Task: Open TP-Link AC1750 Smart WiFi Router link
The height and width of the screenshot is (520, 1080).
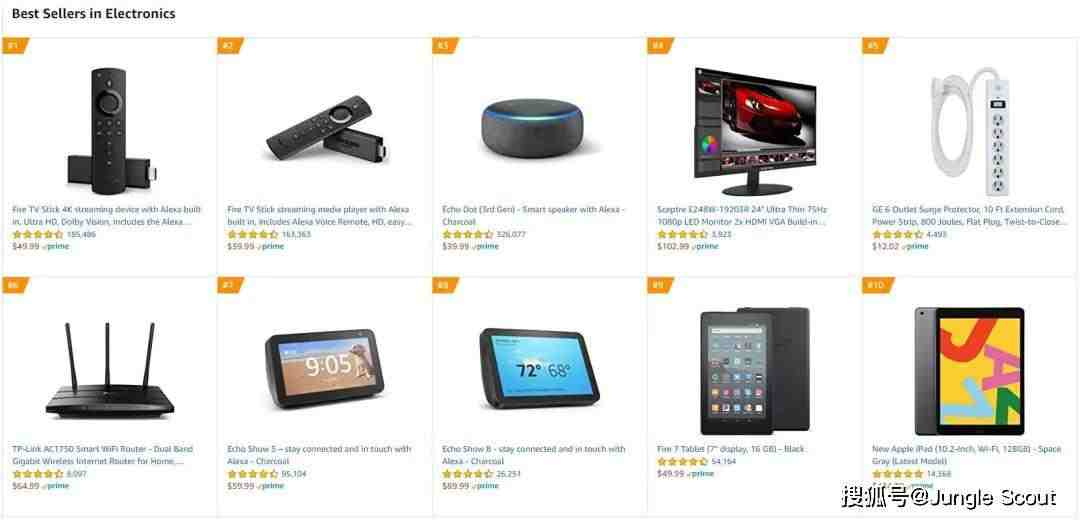Action: click(103, 455)
